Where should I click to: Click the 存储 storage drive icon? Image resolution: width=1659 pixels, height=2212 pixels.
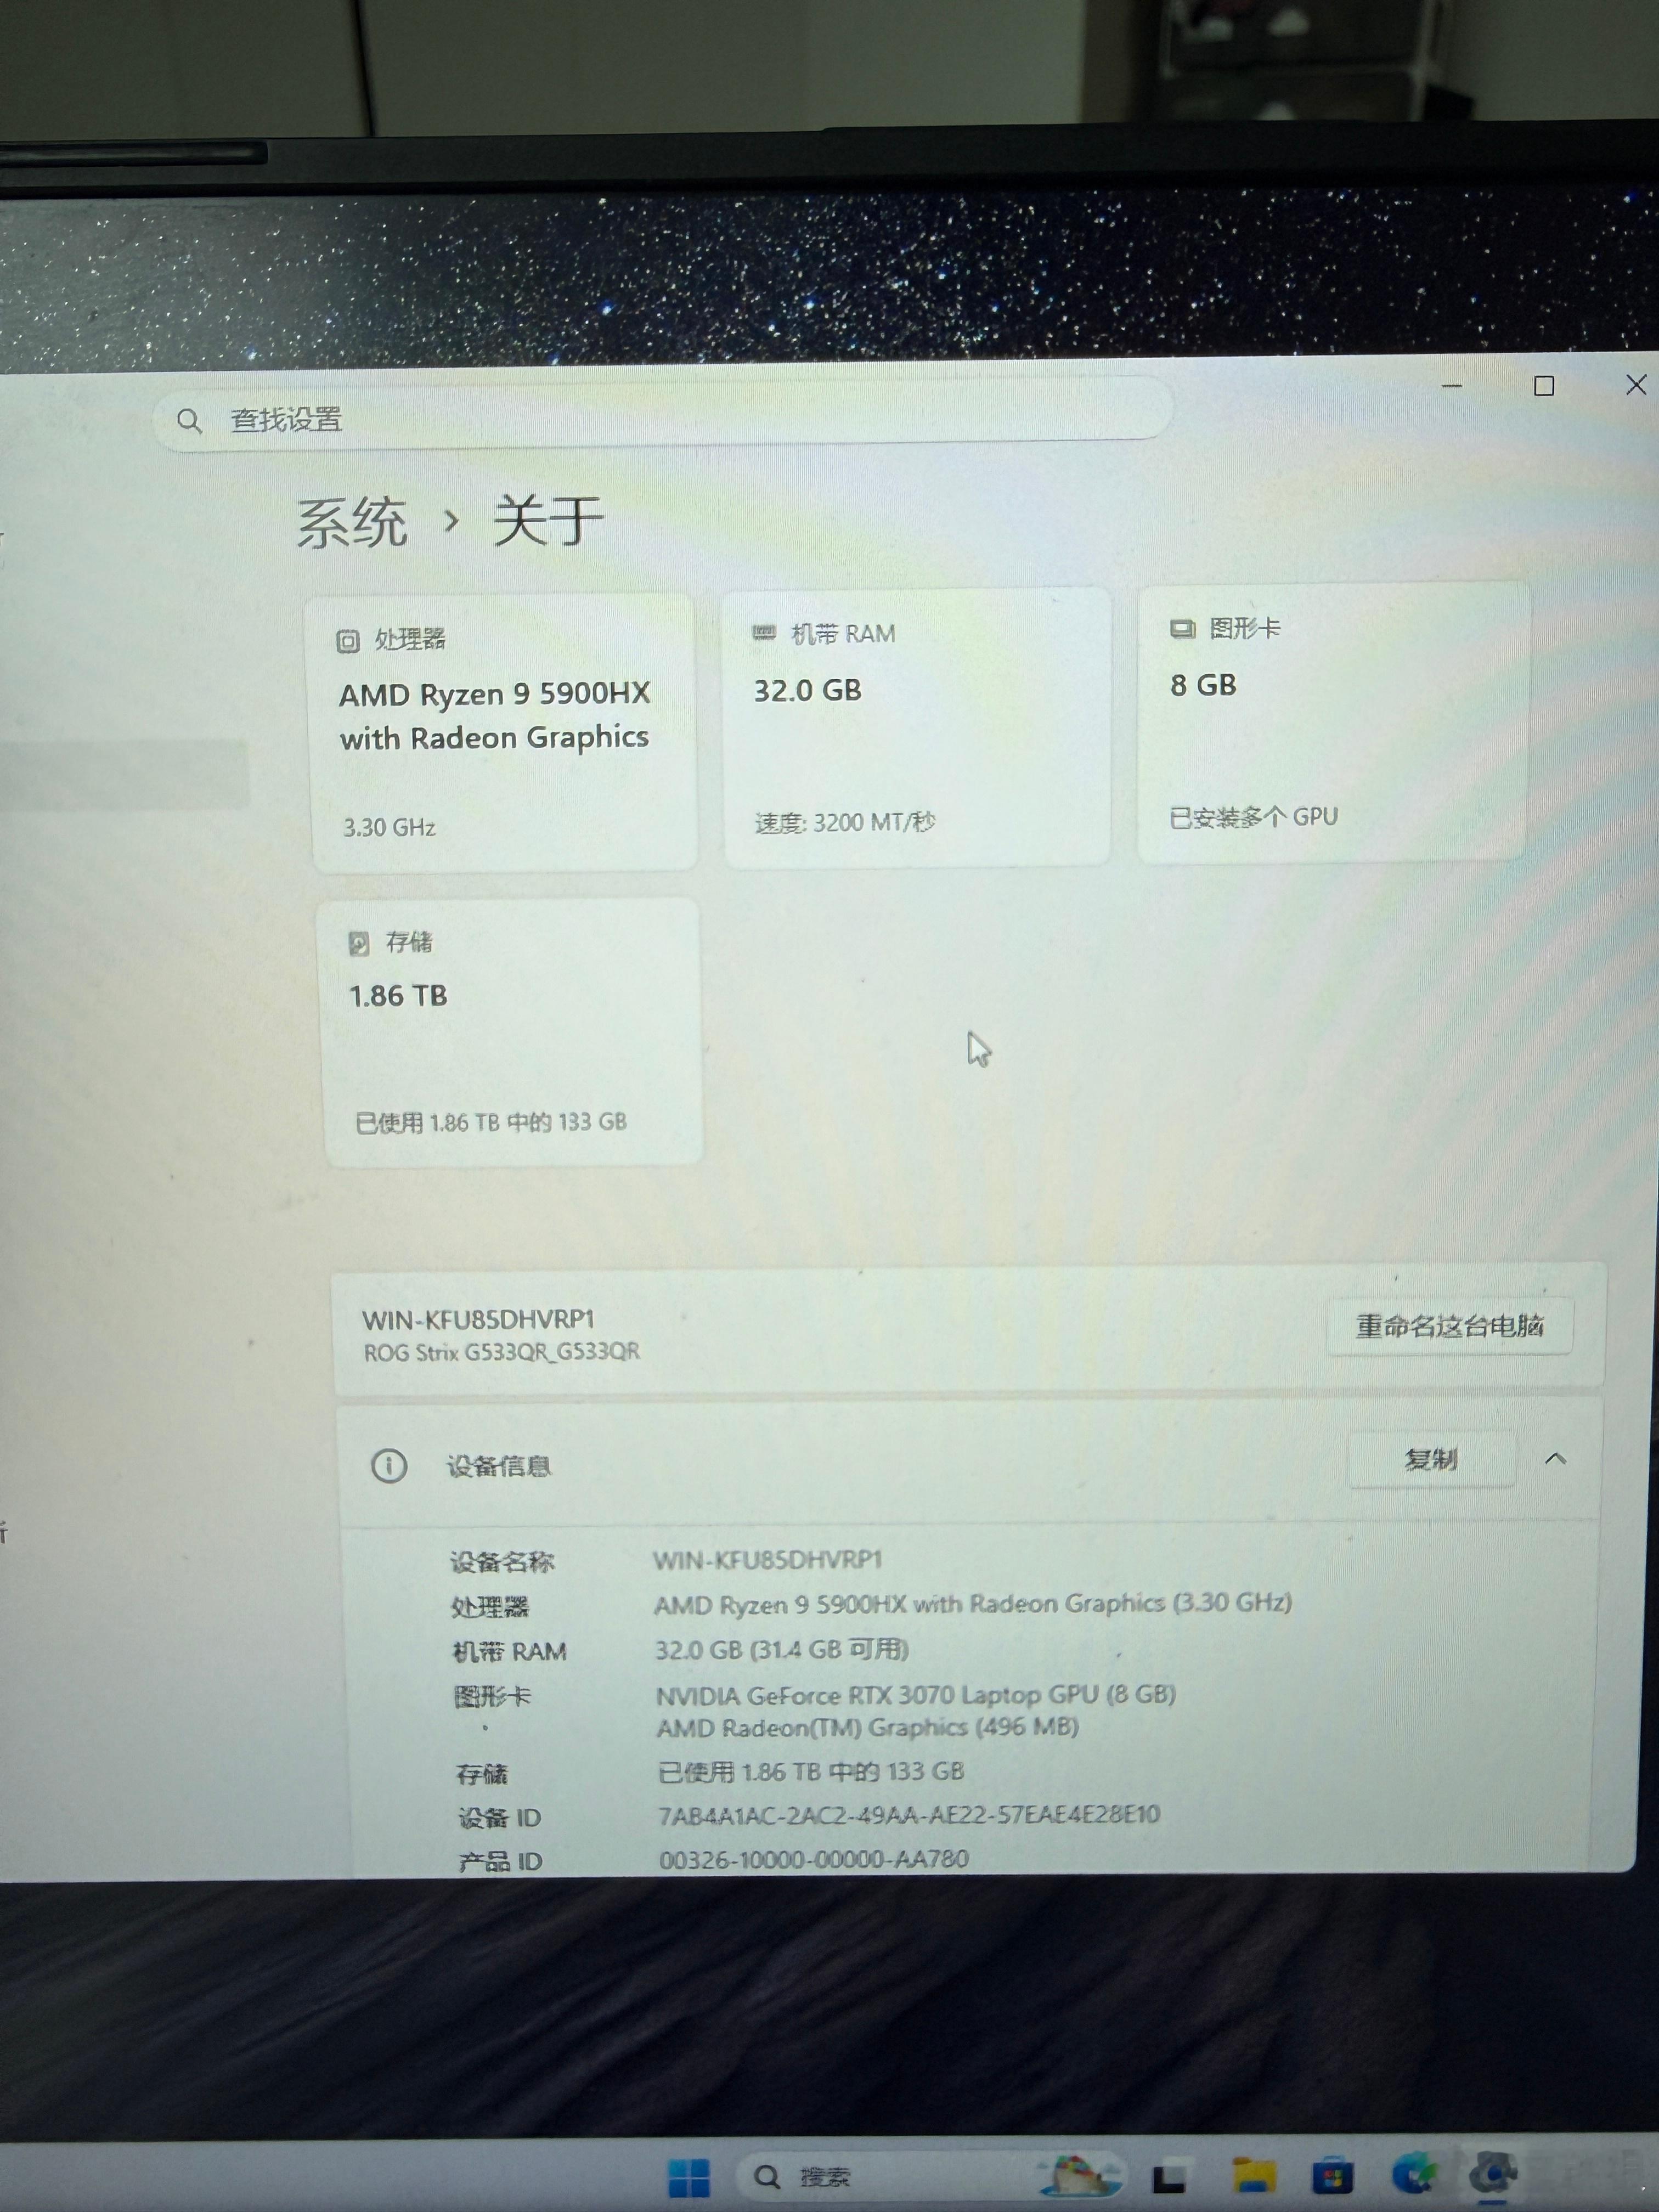tap(358, 943)
